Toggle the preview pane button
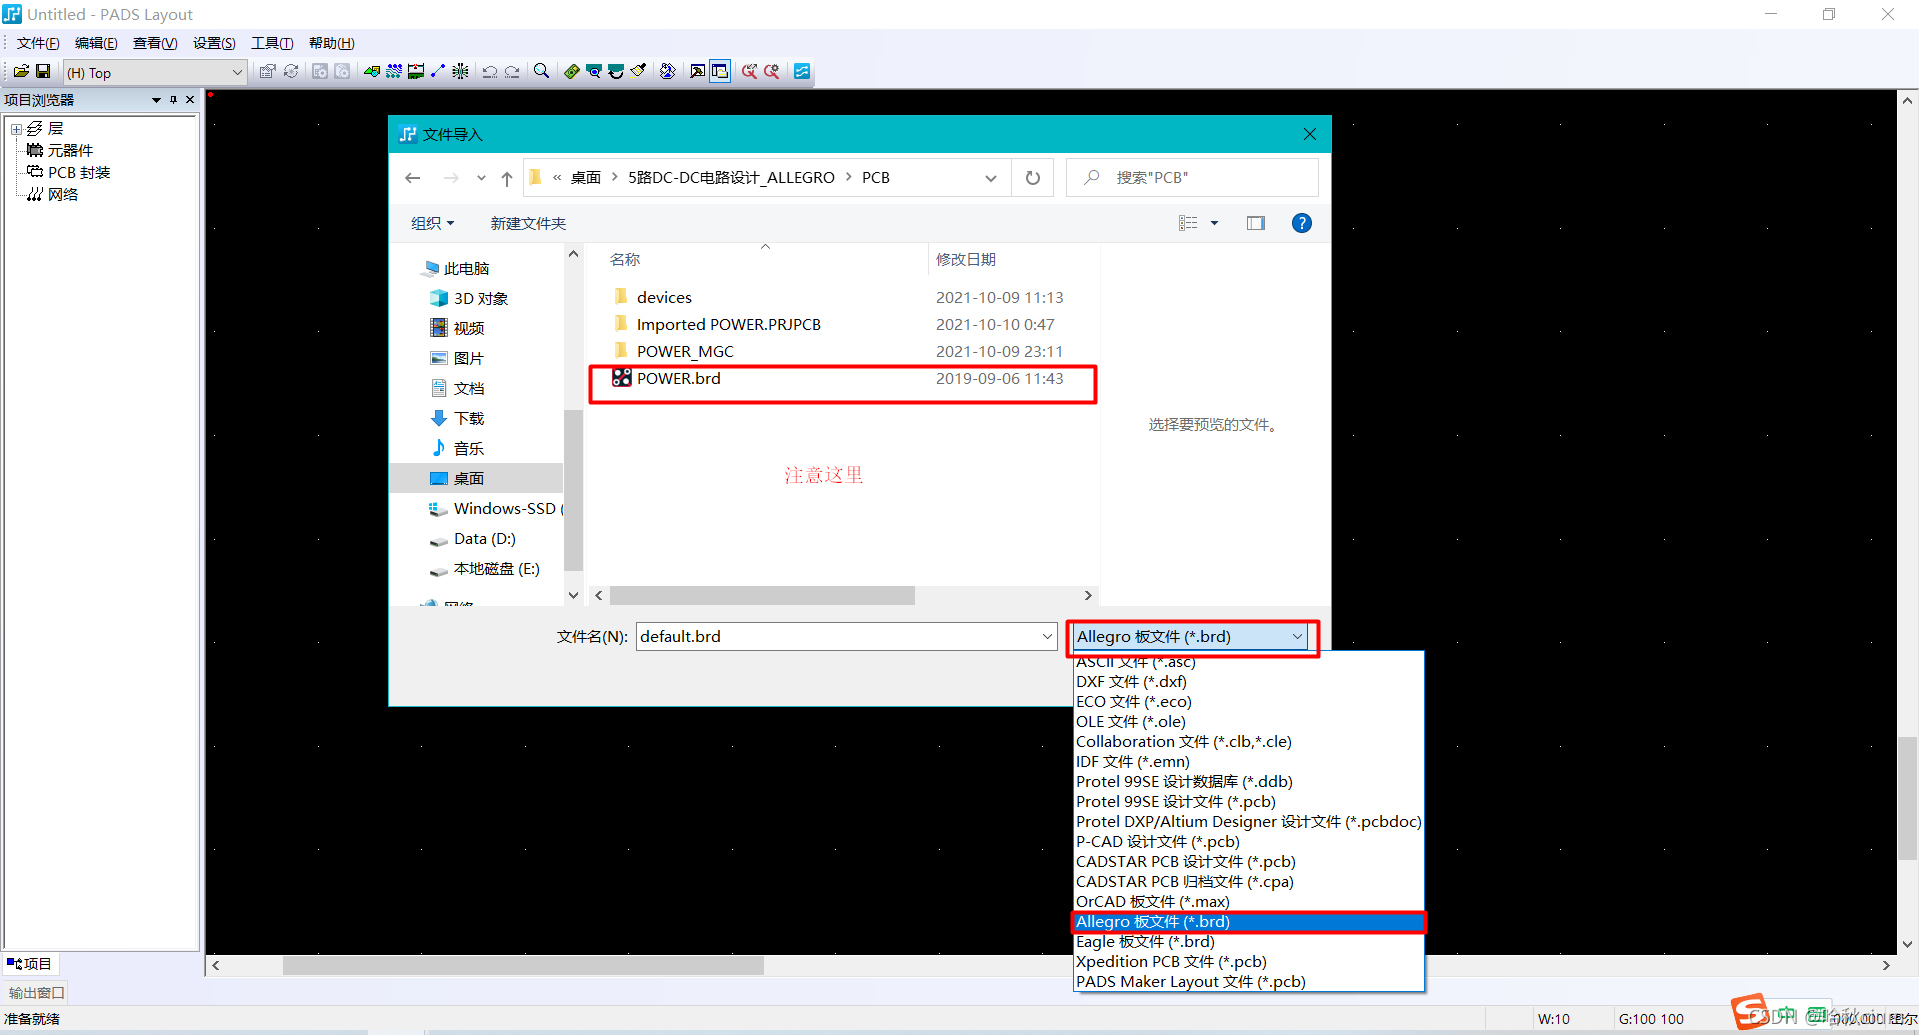 (1256, 223)
